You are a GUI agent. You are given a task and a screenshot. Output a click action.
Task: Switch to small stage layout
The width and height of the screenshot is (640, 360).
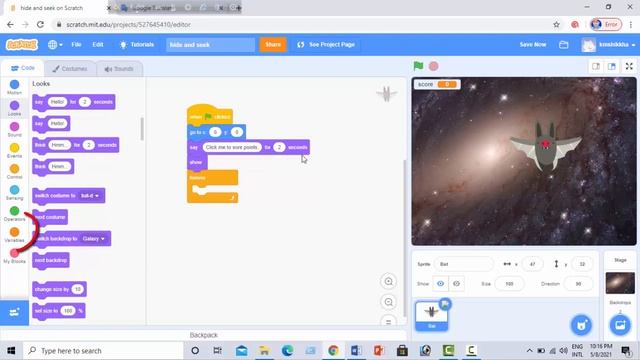[596, 66]
